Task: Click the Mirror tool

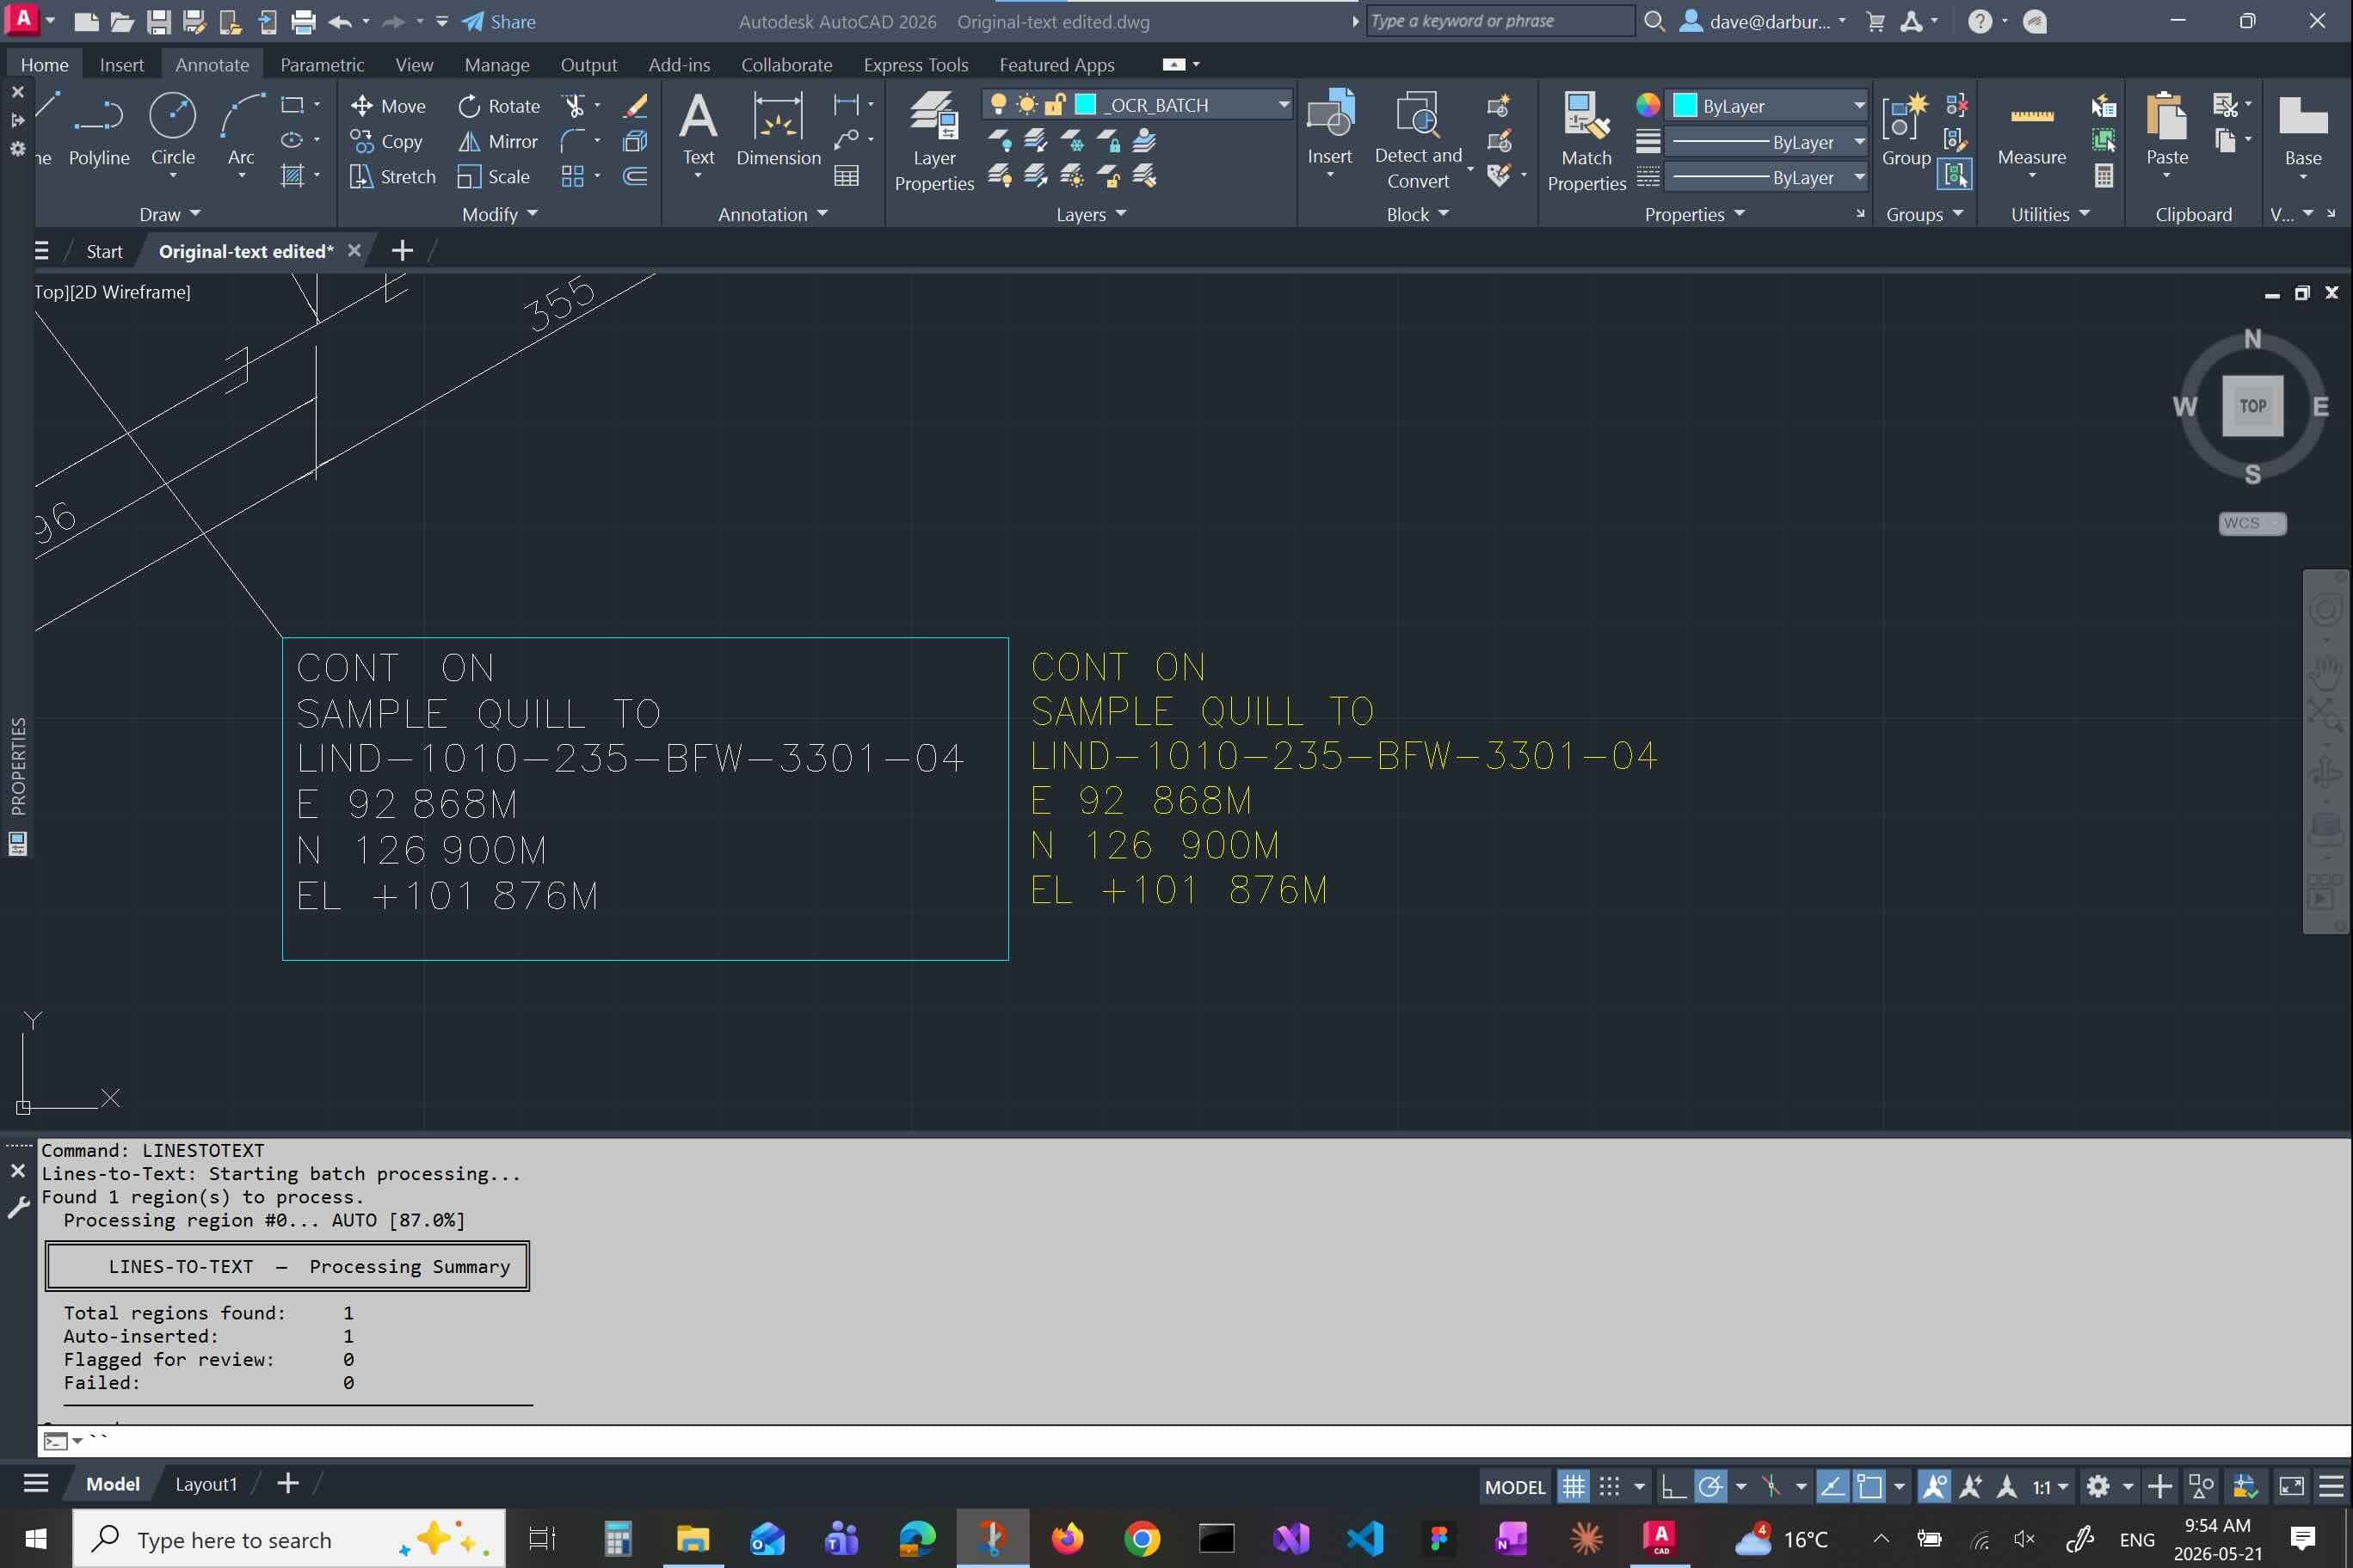Action: pos(498,142)
